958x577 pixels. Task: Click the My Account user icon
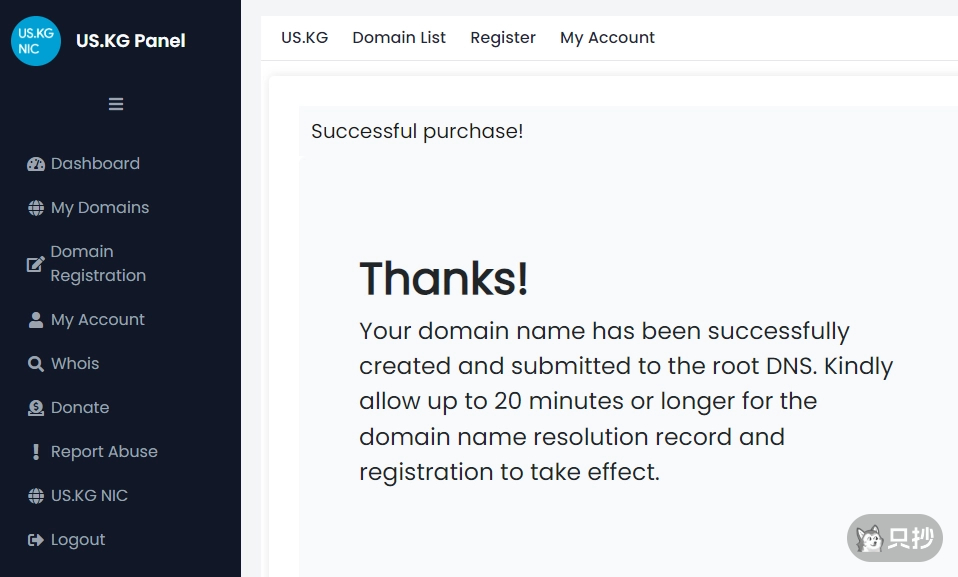pyautogui.click(x=36, y=320)
